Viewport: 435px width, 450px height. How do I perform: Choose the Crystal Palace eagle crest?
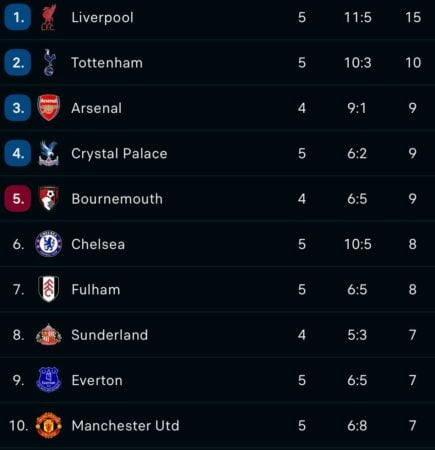coord(49,153)
